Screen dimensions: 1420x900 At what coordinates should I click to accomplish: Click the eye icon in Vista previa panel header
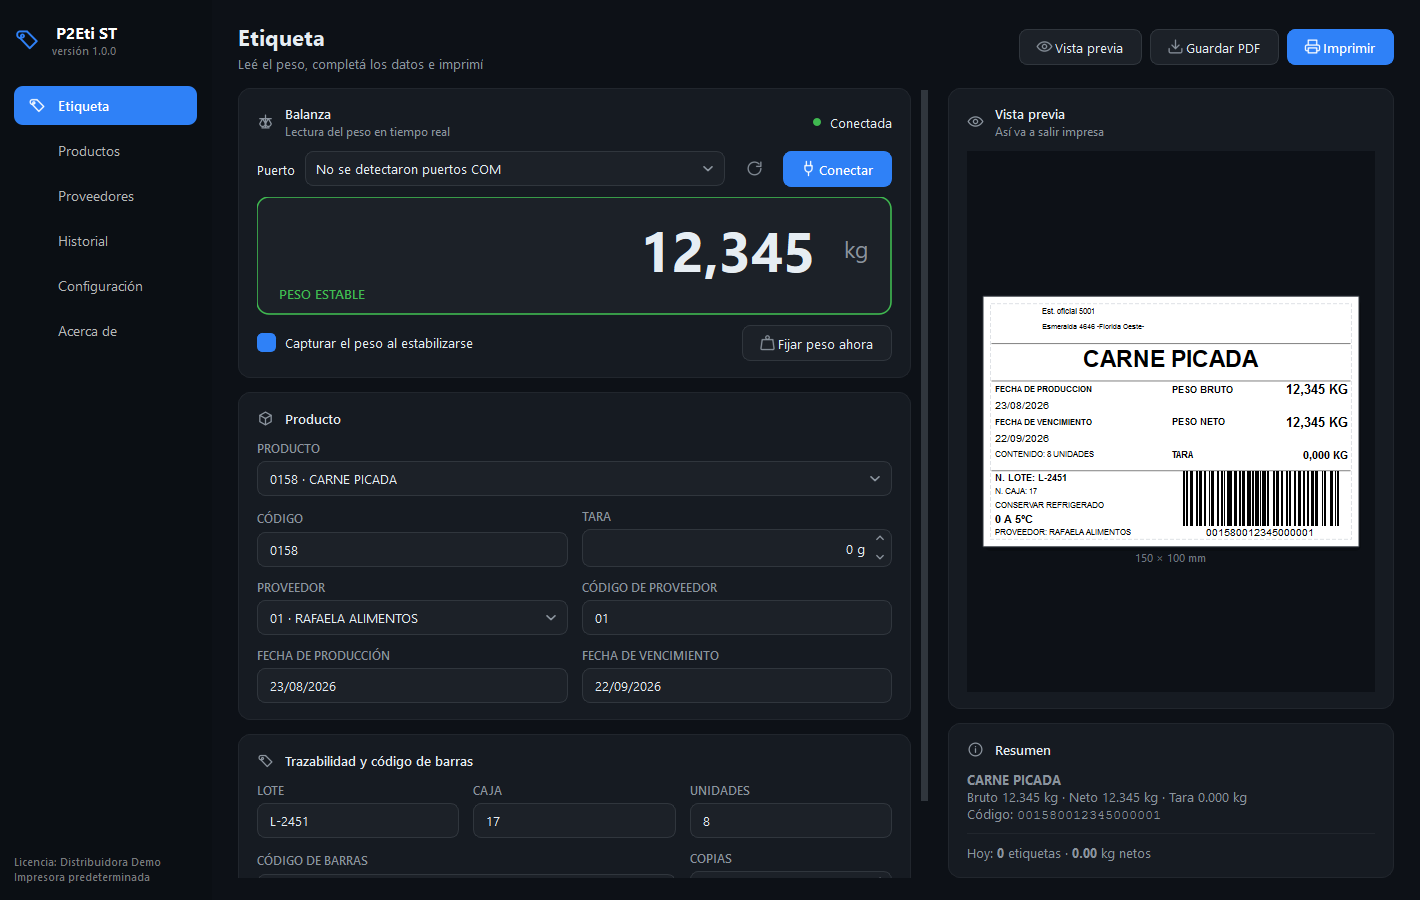(975, 122)
